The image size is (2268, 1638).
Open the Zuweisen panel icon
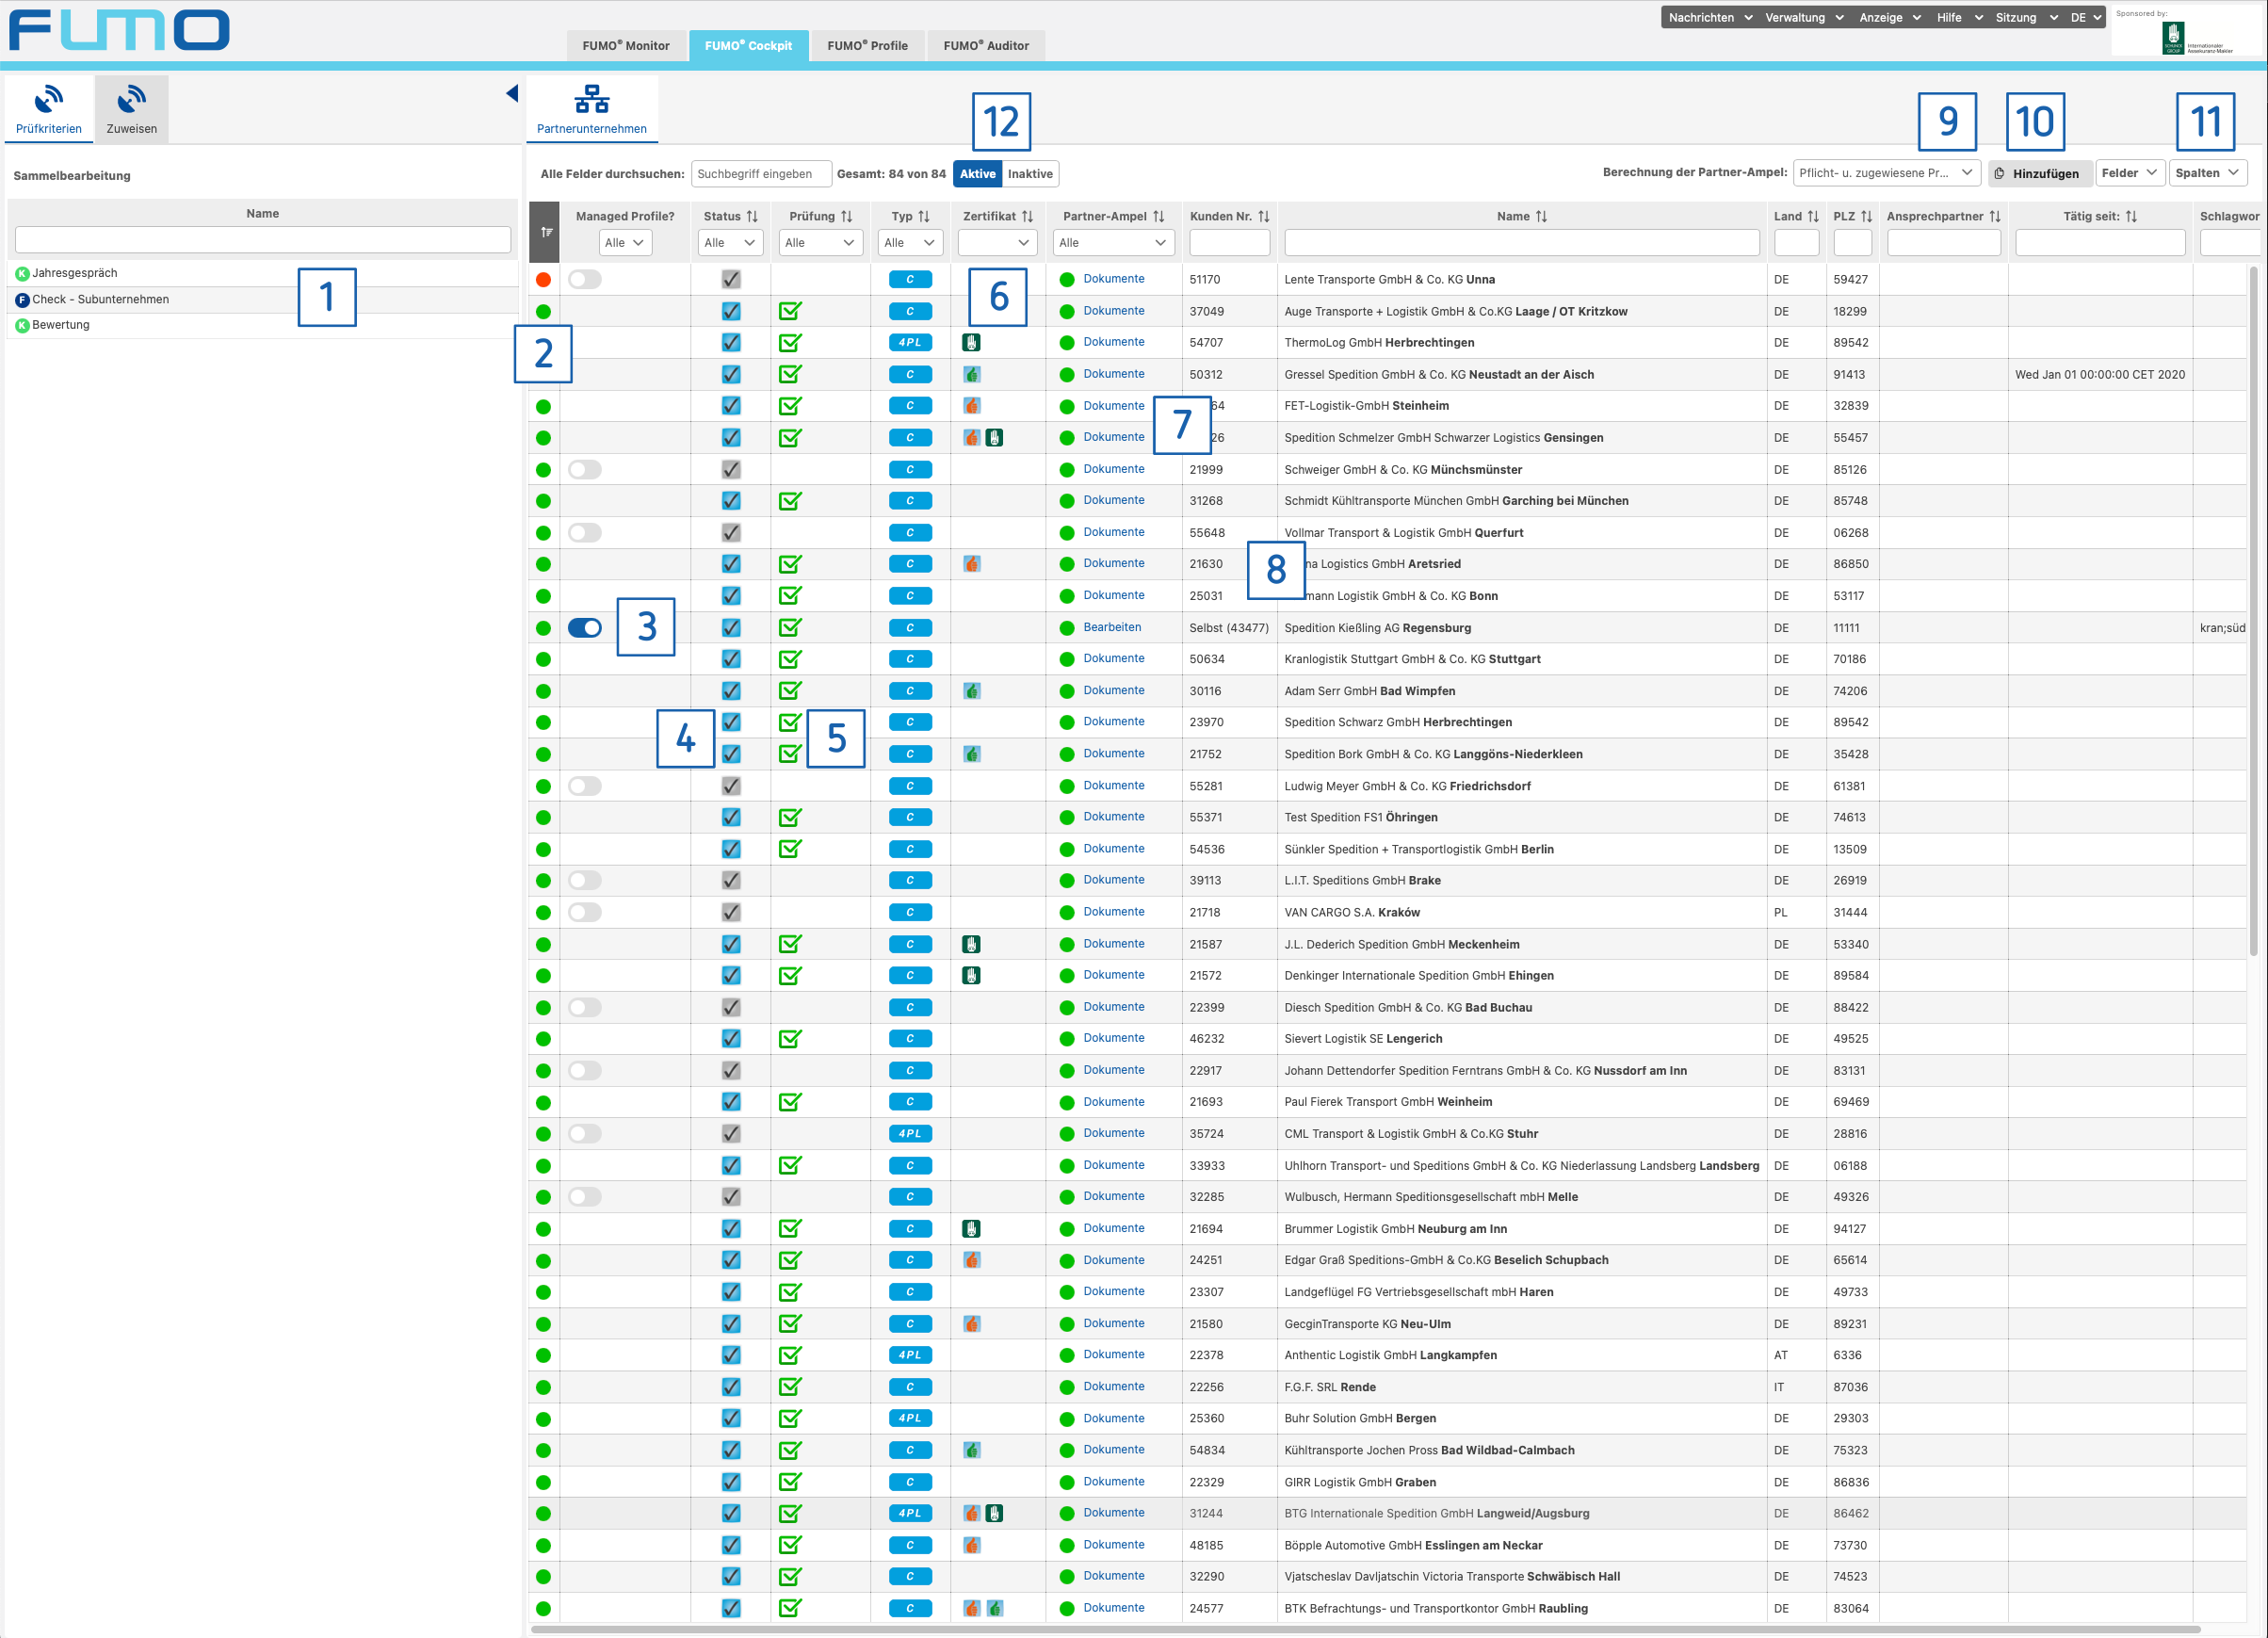(131, 100)
